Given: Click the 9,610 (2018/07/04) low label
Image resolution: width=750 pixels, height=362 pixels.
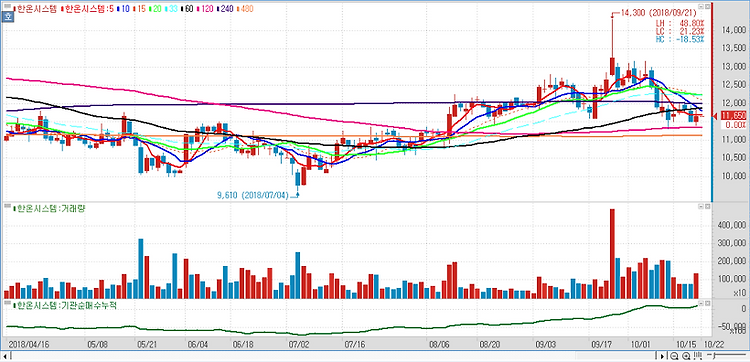Looking at the screenshot, I should tap(253, 195).
